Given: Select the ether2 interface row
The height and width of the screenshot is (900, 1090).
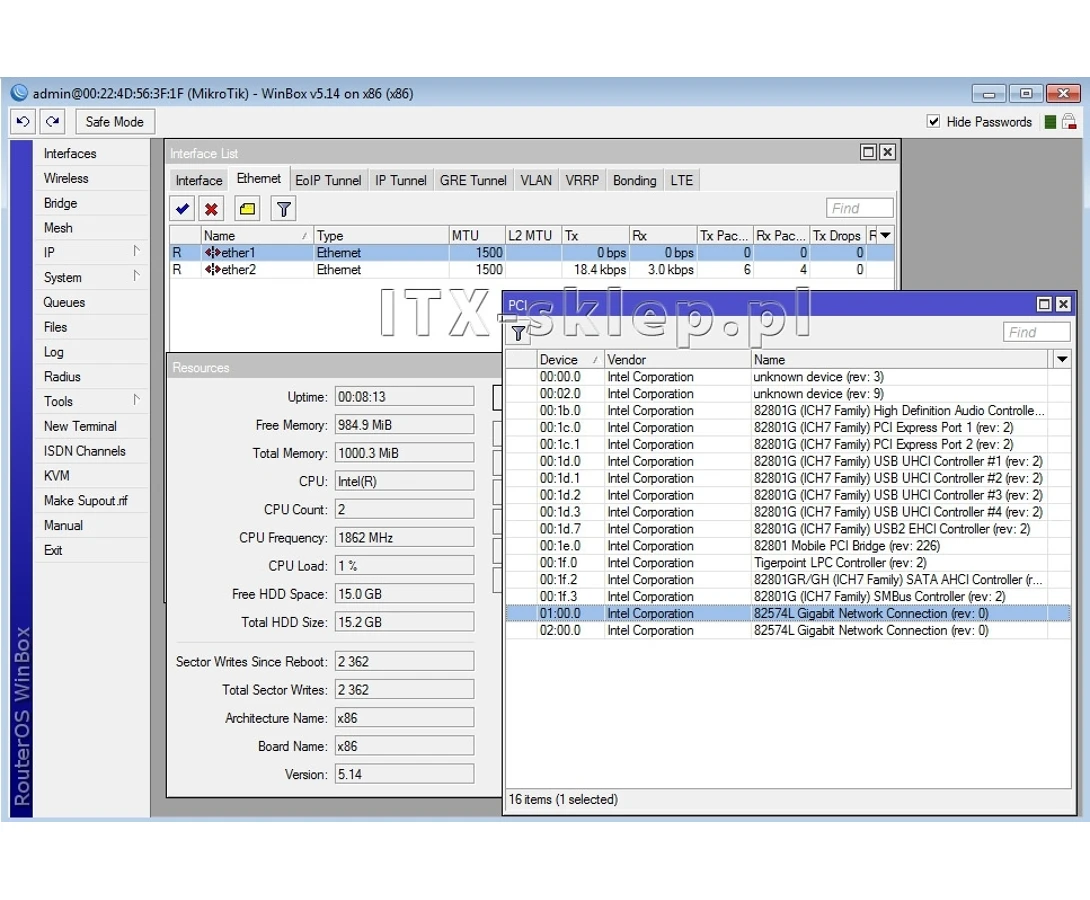Looking at the screenshot, I should click(532, 270).
